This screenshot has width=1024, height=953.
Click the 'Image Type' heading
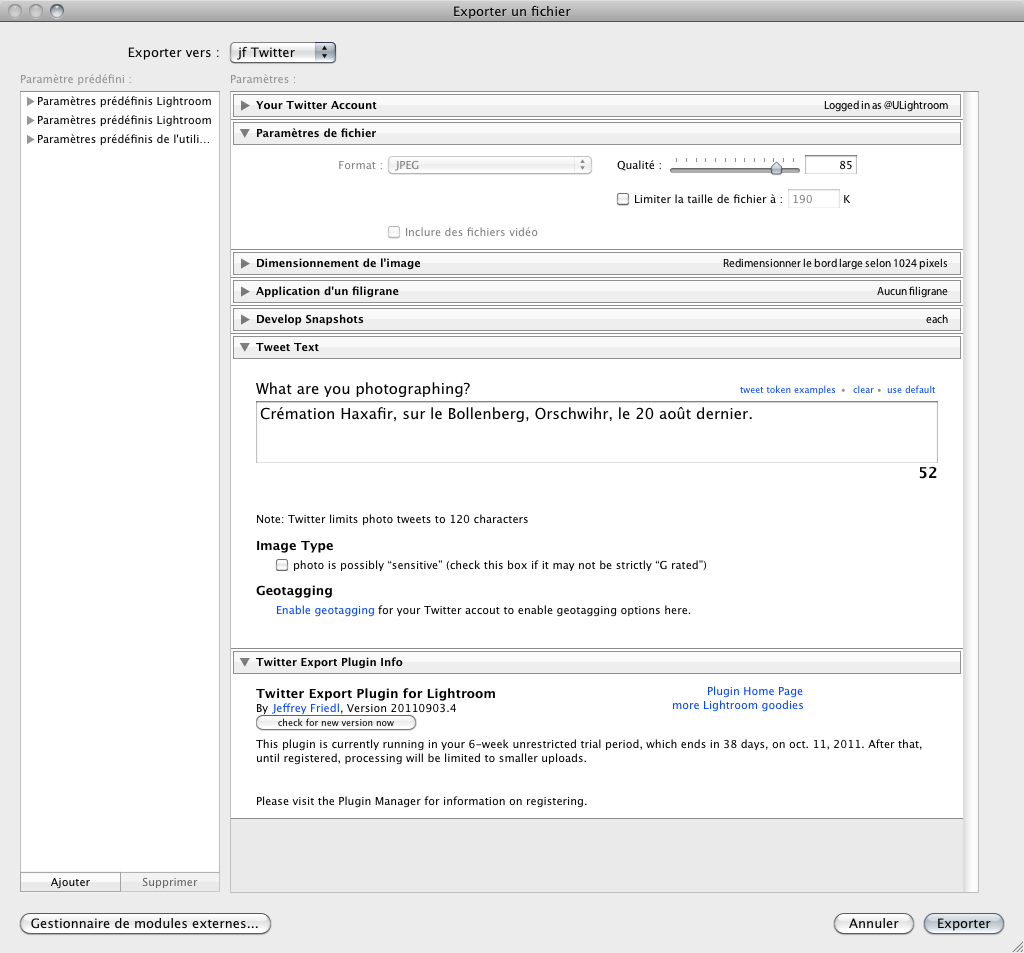tap(295, 545)
